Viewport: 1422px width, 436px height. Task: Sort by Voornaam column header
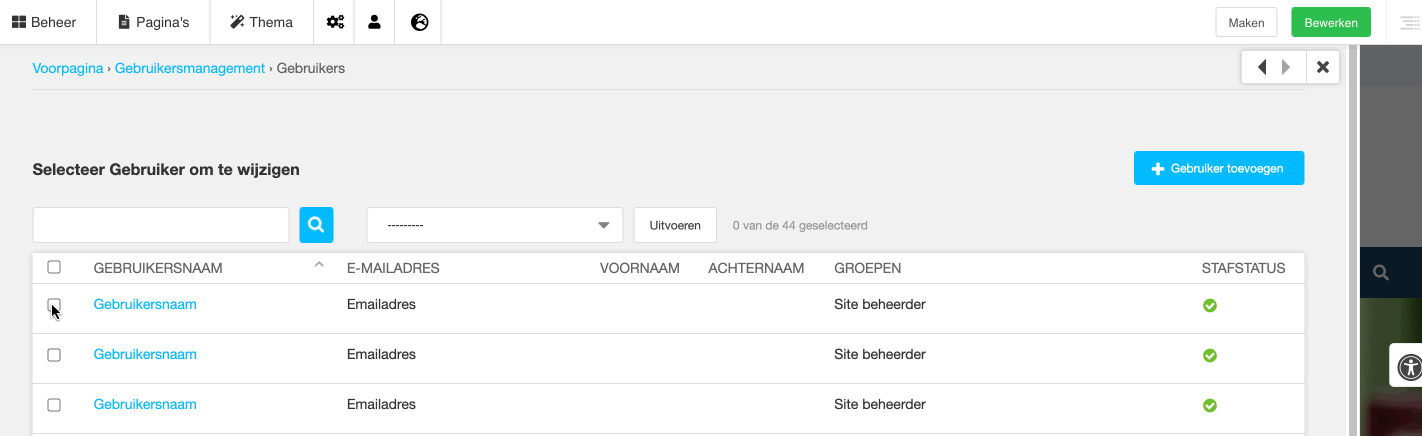640,268
